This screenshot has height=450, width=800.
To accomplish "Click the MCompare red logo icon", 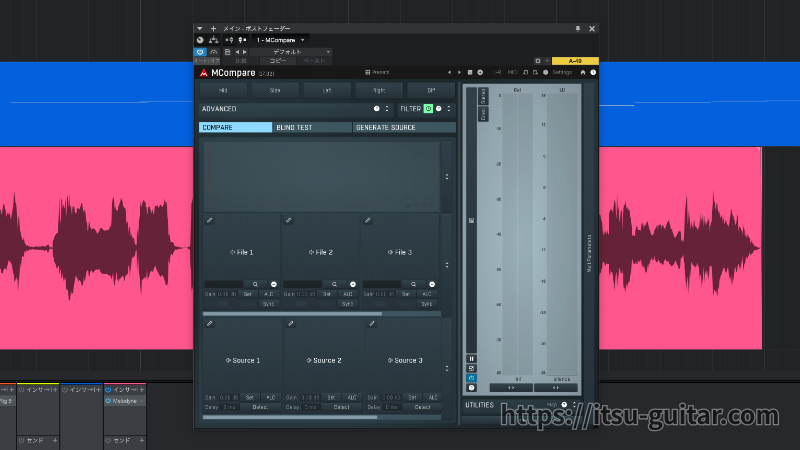I will click(x=204, y=73).
